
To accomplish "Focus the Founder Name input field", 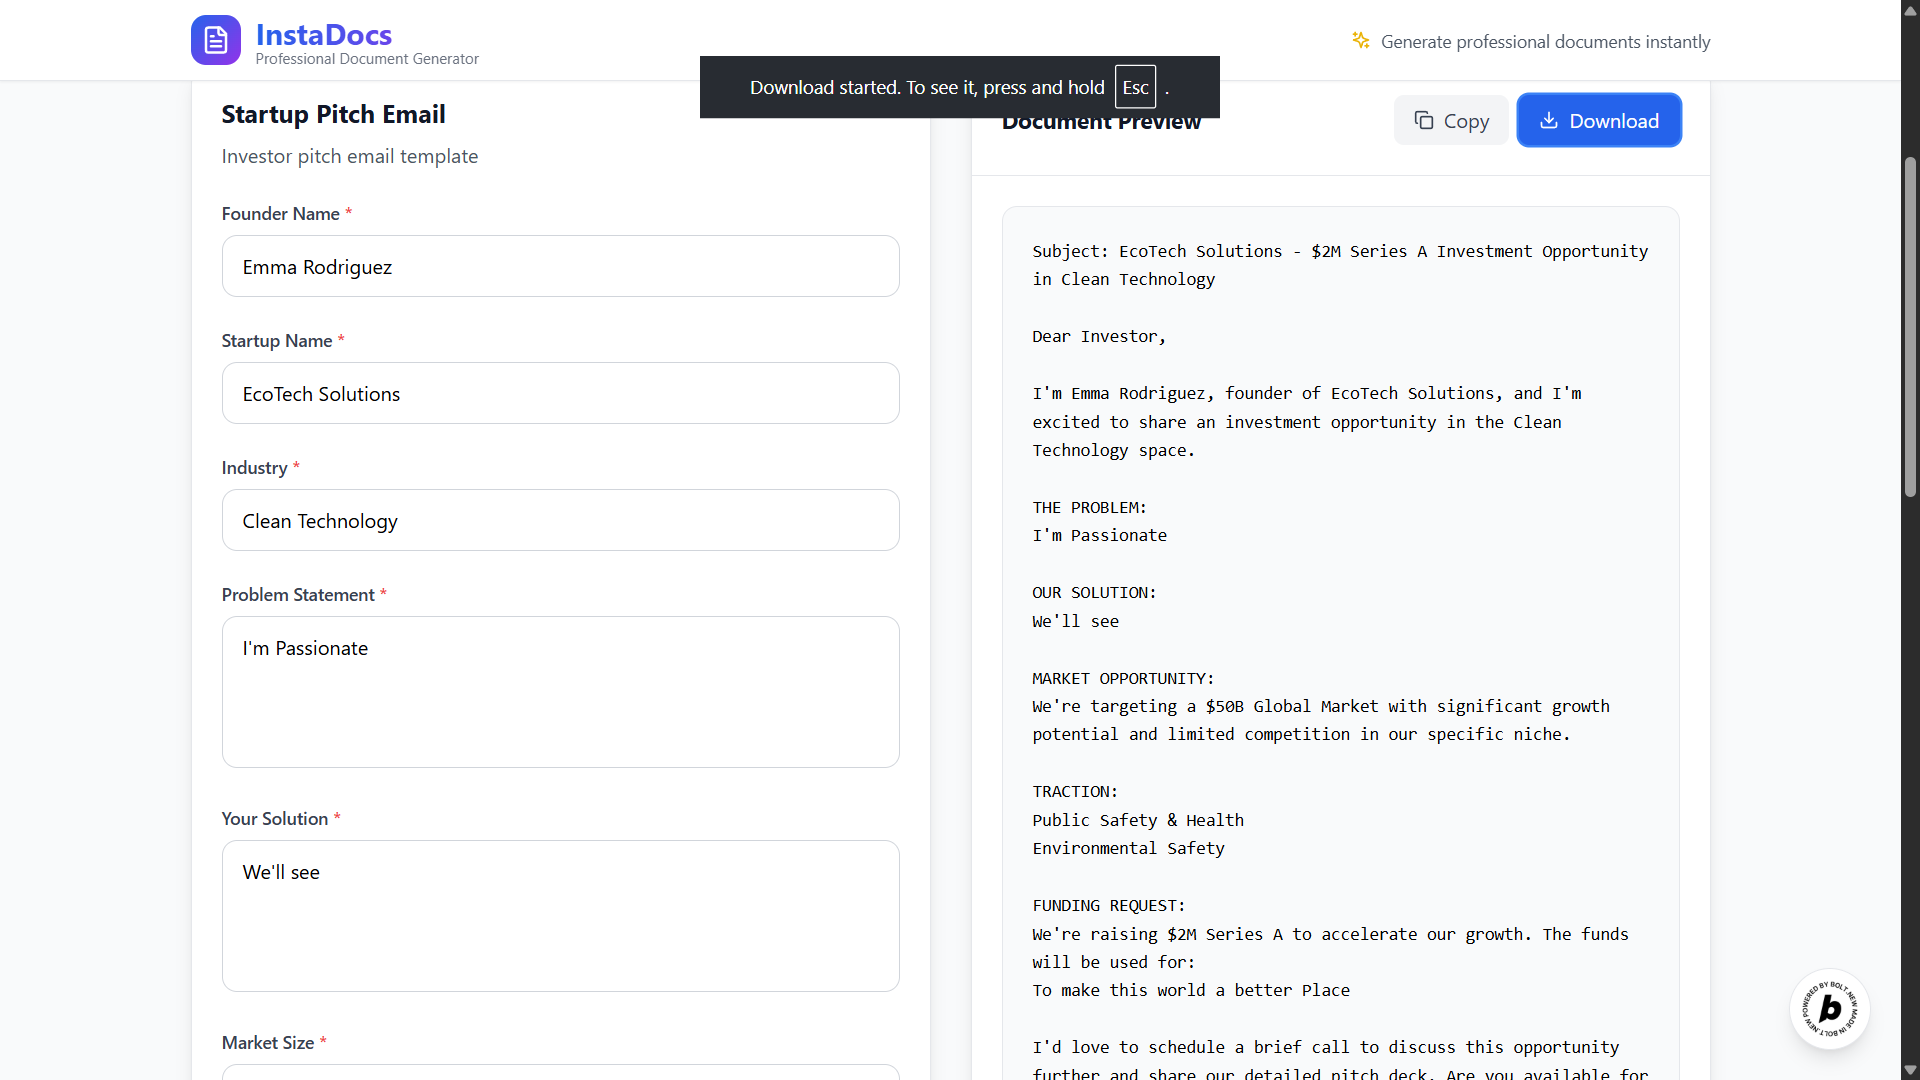I will coord(560,266).
